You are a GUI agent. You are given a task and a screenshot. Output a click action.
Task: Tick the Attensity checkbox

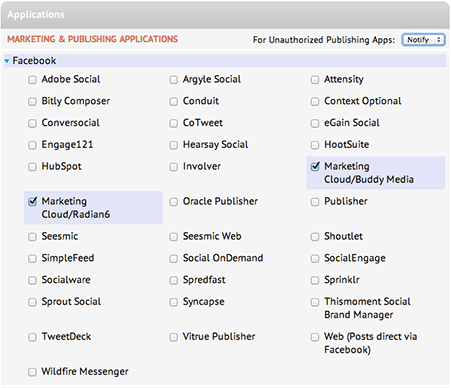pyautogui.click(x=315, y=80)
